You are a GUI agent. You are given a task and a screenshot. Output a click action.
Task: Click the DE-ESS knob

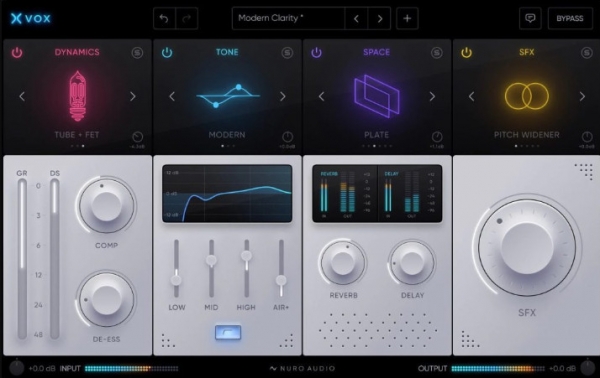pos(106,299)
